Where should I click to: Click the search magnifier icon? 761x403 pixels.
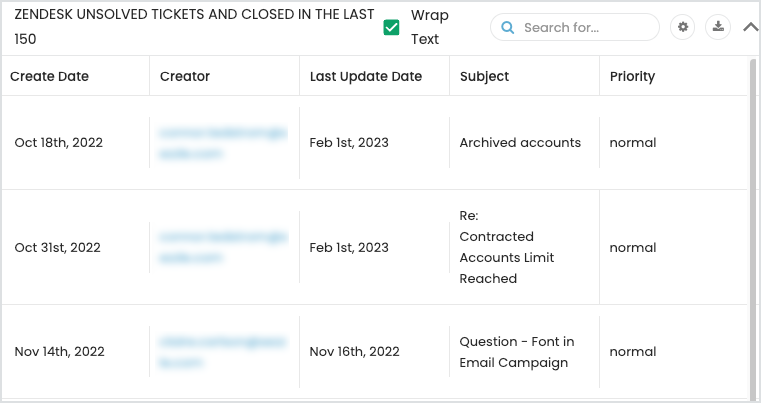click(x=508, y=27)
